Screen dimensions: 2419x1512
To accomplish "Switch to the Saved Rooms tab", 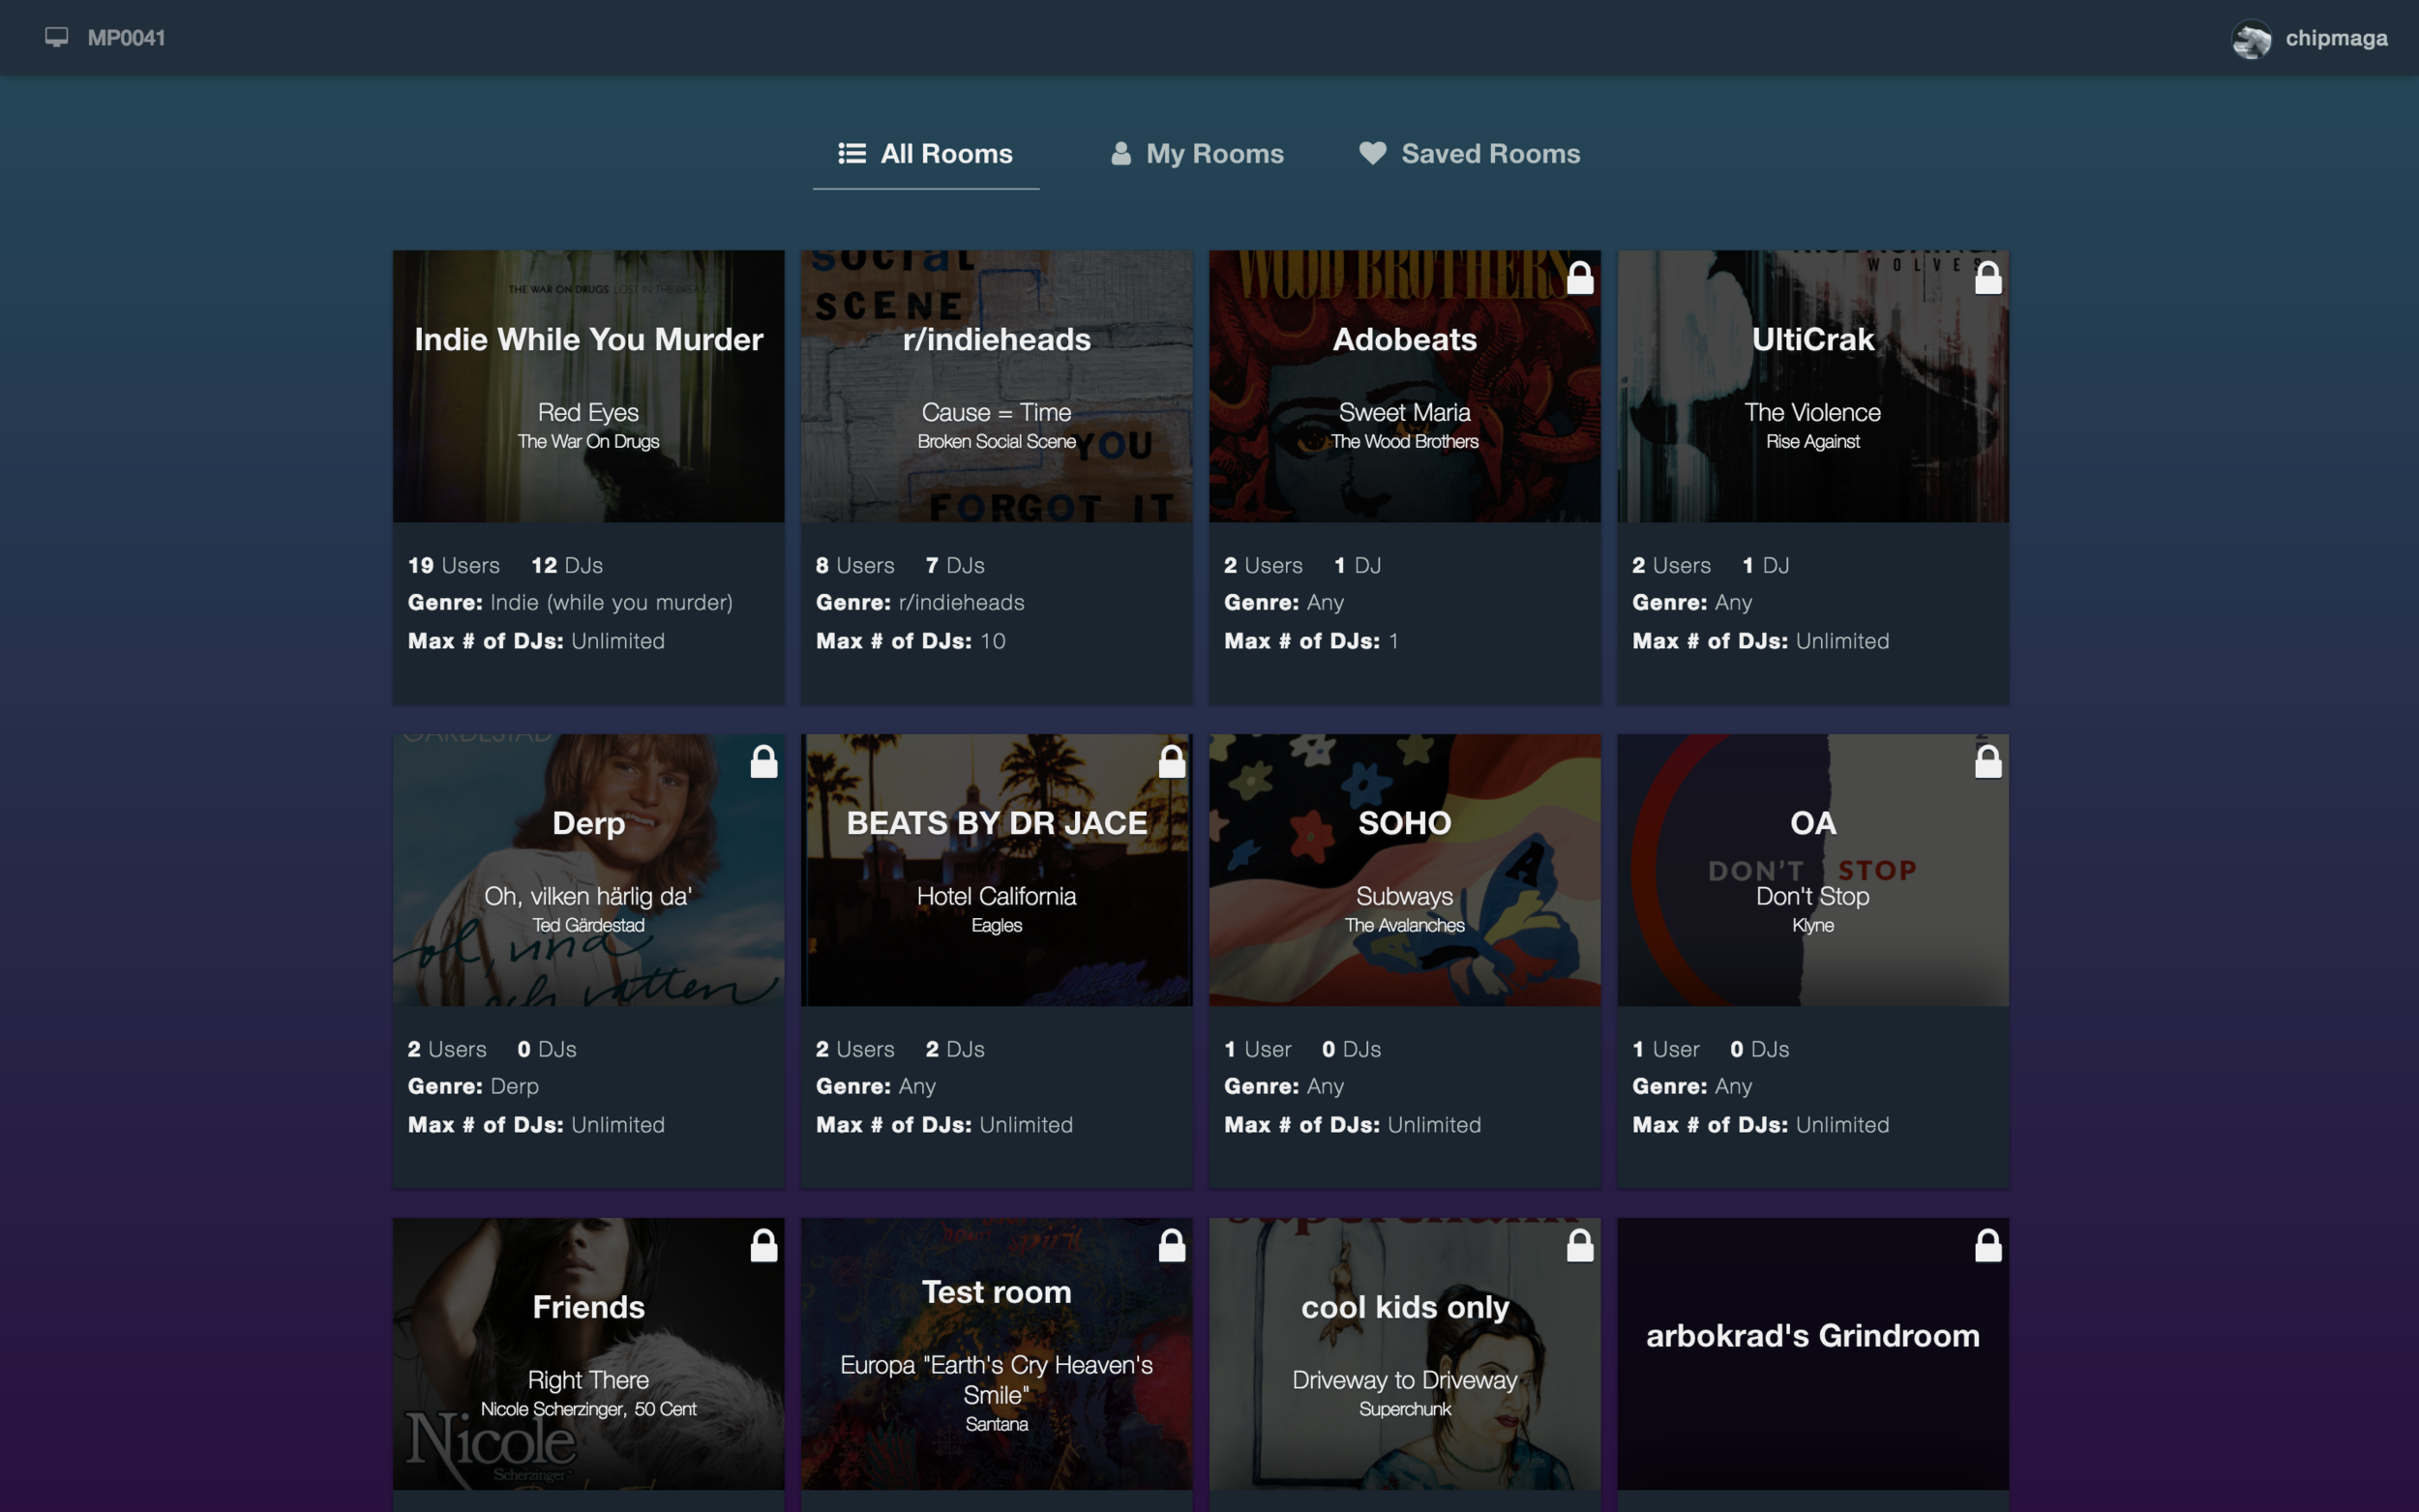I will (1470, 154).
